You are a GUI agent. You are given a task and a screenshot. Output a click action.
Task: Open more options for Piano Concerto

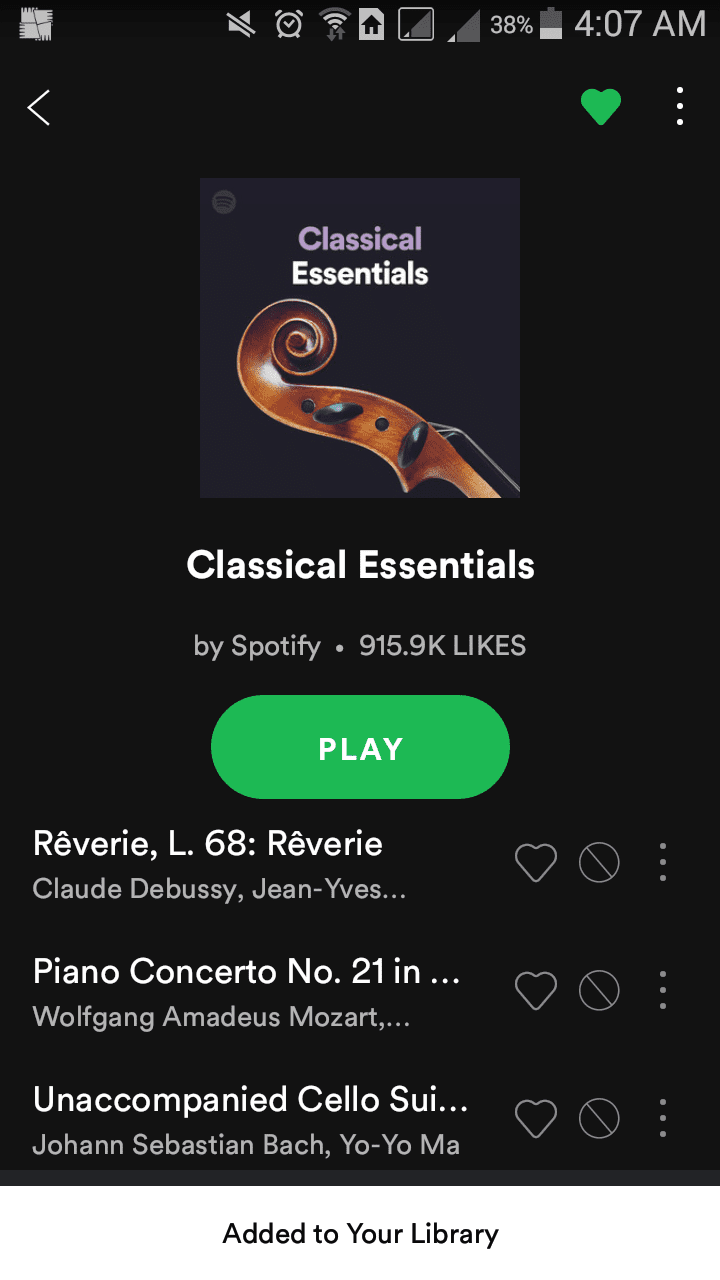point(662,990)
